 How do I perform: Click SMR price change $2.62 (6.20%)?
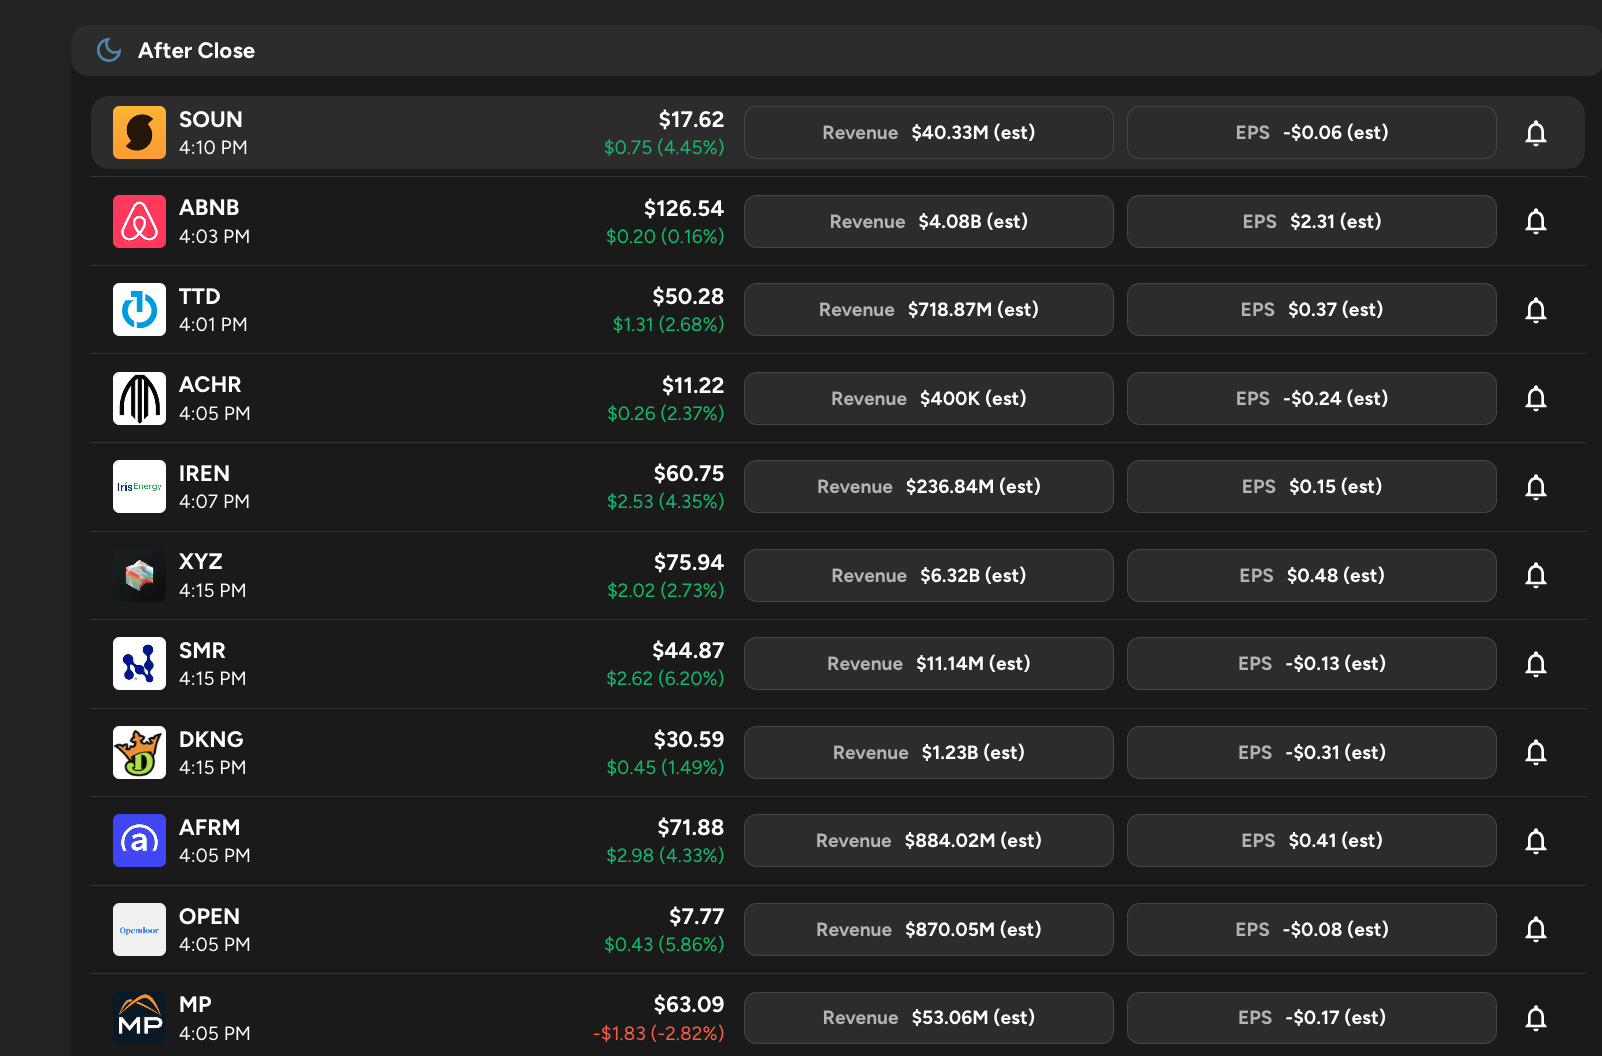point(665,678)
